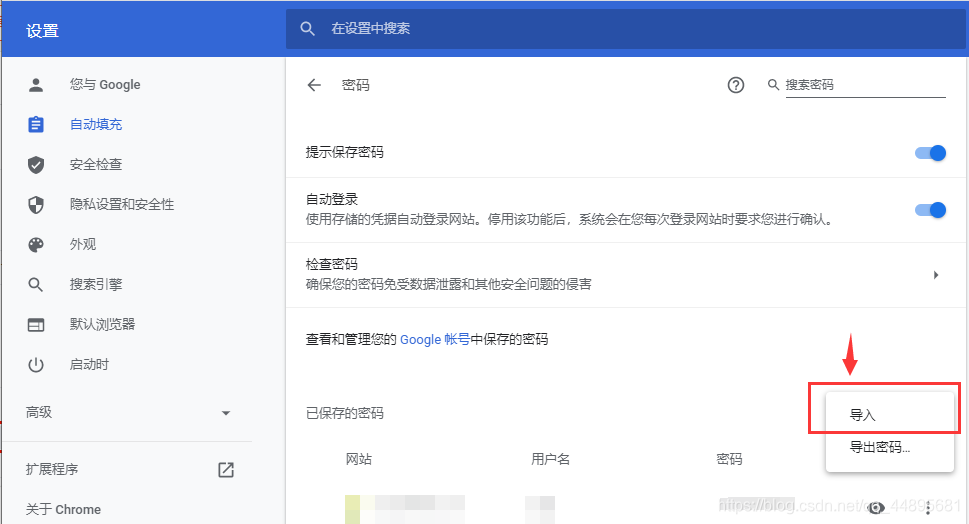Click the 自动登录 label text

[332, 200]
